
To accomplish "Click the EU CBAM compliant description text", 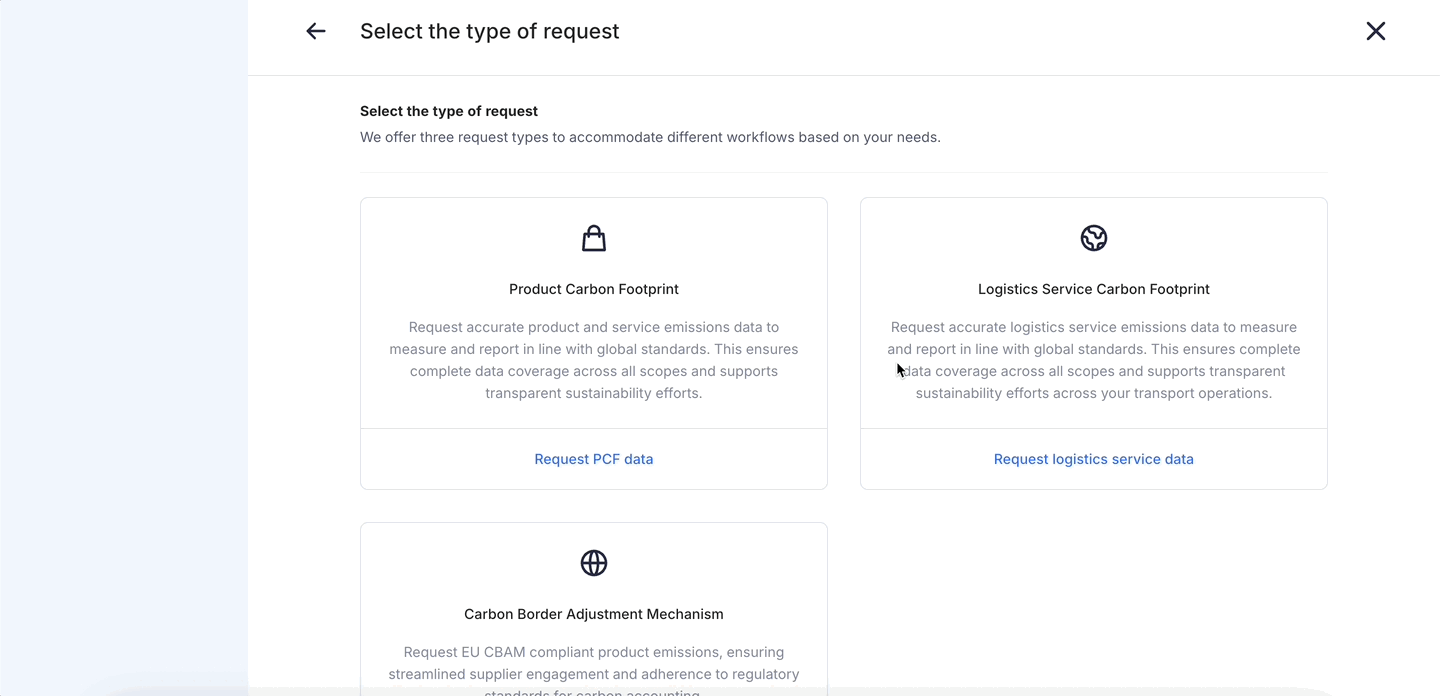I will [594, 662].
